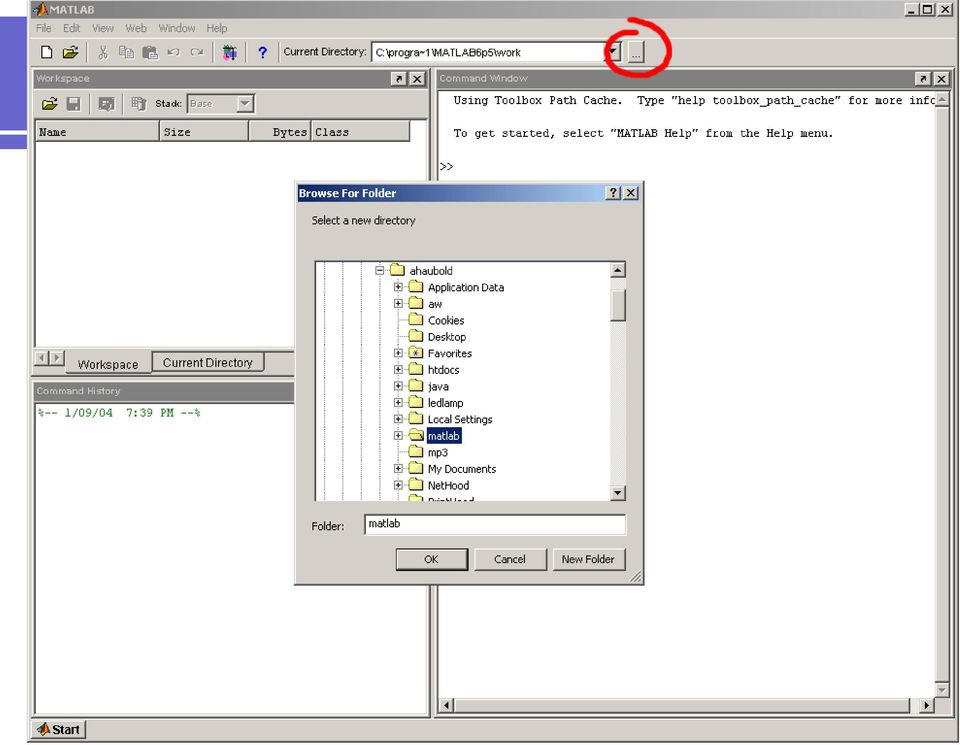Screen dimensions: 960x745
Task: Open the Stack Base dropdown
Action: (245, 103)
